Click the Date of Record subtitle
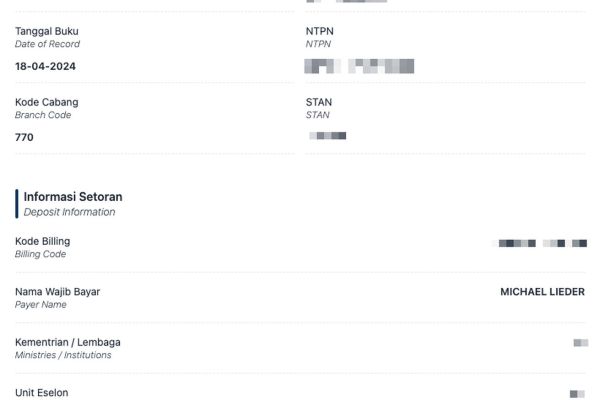Screen dimensions: 600x400 47,44
